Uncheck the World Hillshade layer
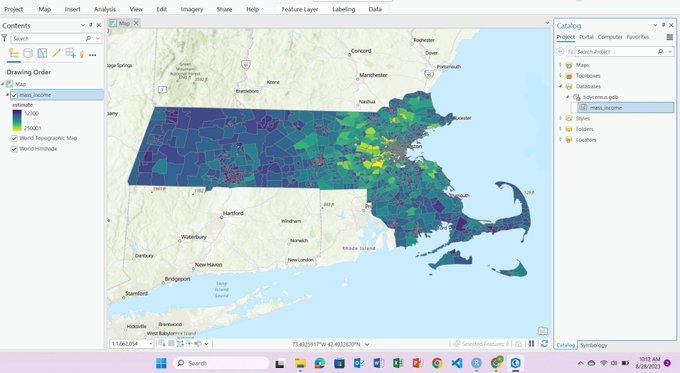 [14, 149]
